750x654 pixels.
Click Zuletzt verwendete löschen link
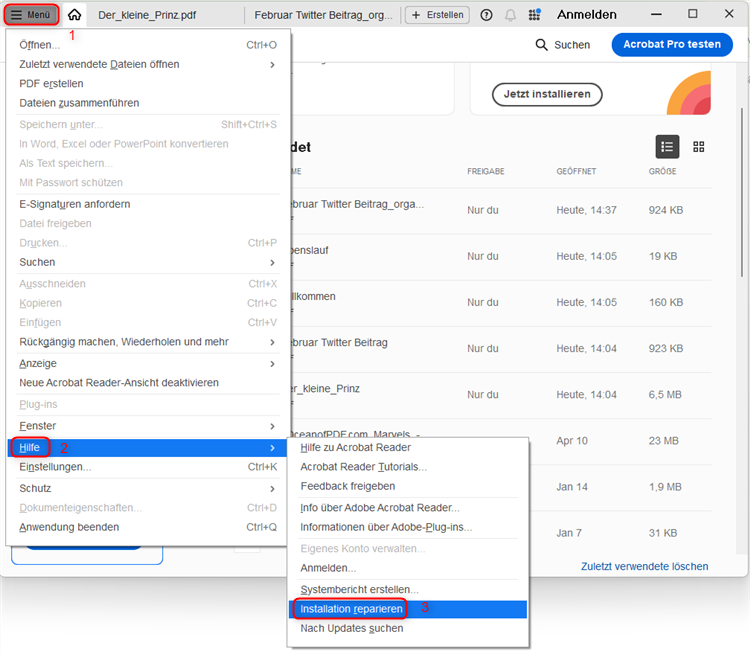[644, 566]
